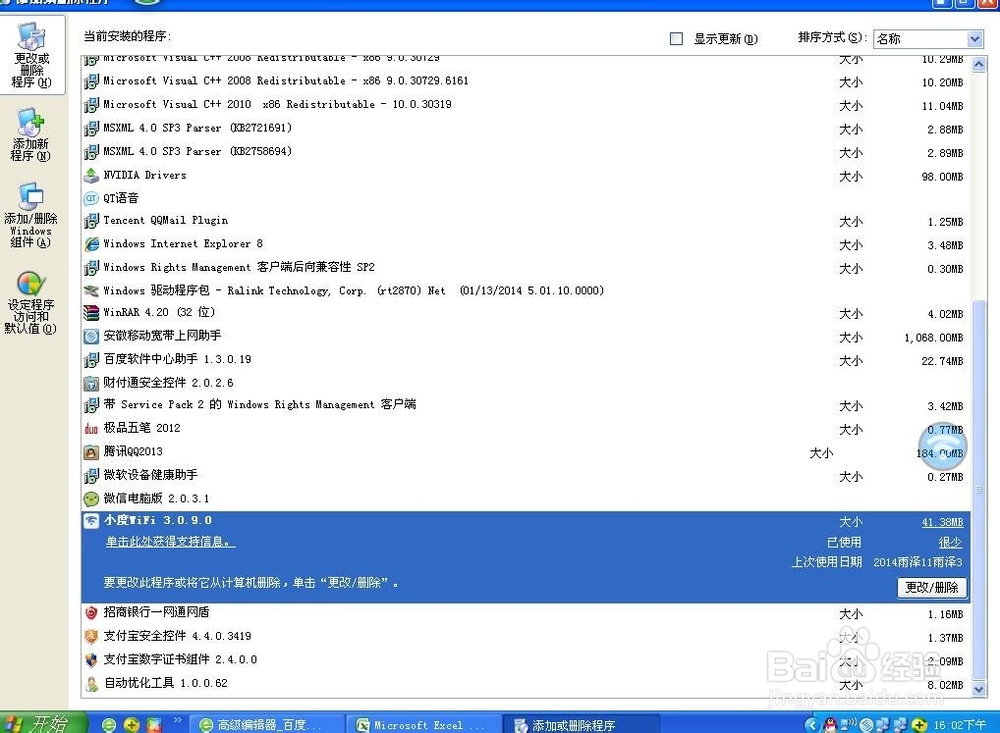Select 自动优化工具 icon
The width and height of the screenshot is (1000, 733).
click(91, 684)
